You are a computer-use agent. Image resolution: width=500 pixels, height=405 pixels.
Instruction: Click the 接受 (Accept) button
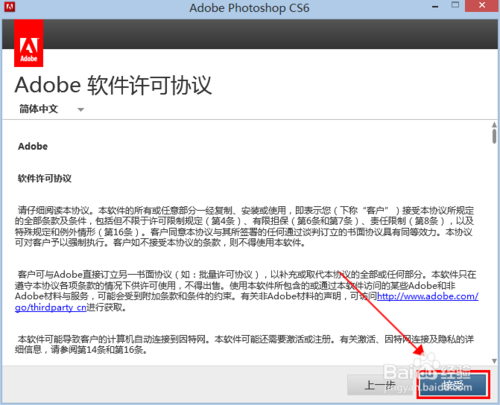pyautogui.click(x=453, y=385)
